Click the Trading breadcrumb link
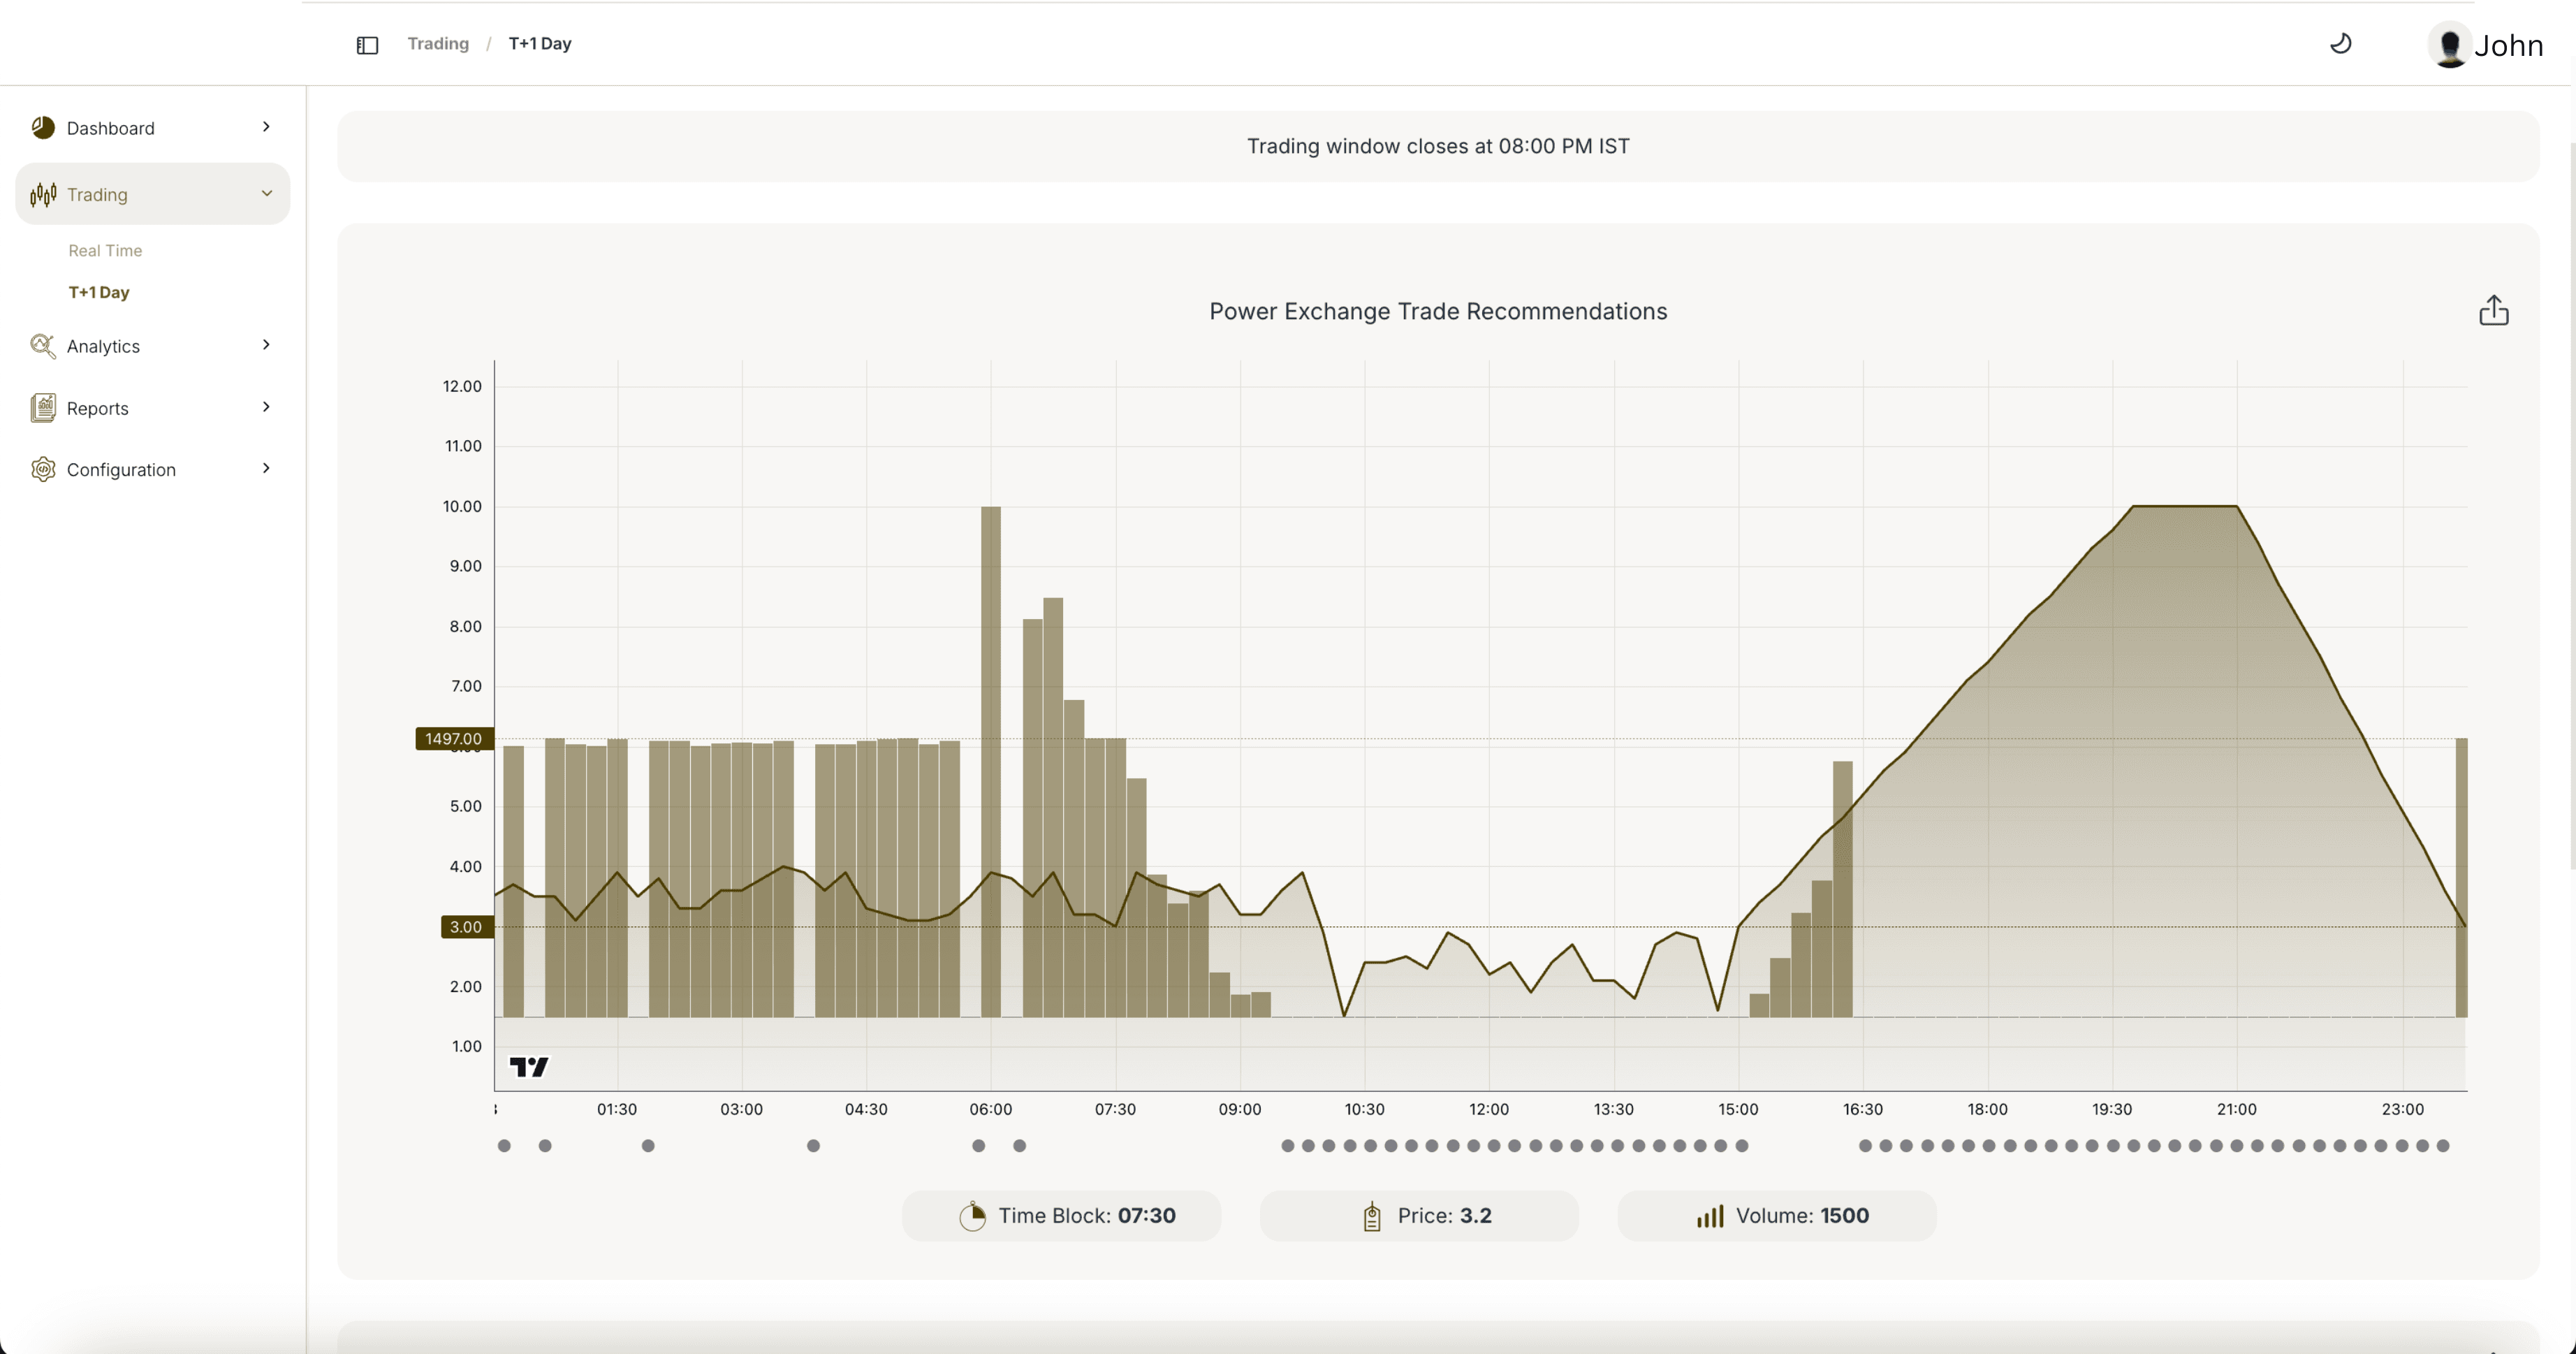Viewport: 2576px width, 1354px height. (438, 44)
